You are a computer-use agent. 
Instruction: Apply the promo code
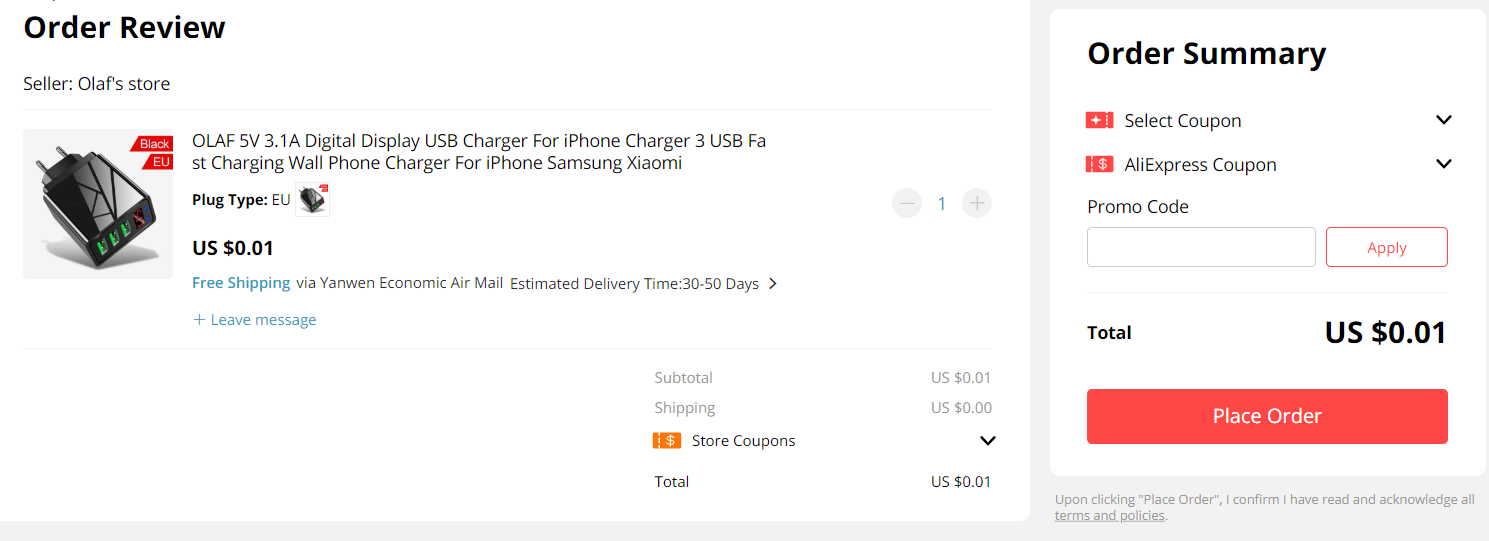1386,247
